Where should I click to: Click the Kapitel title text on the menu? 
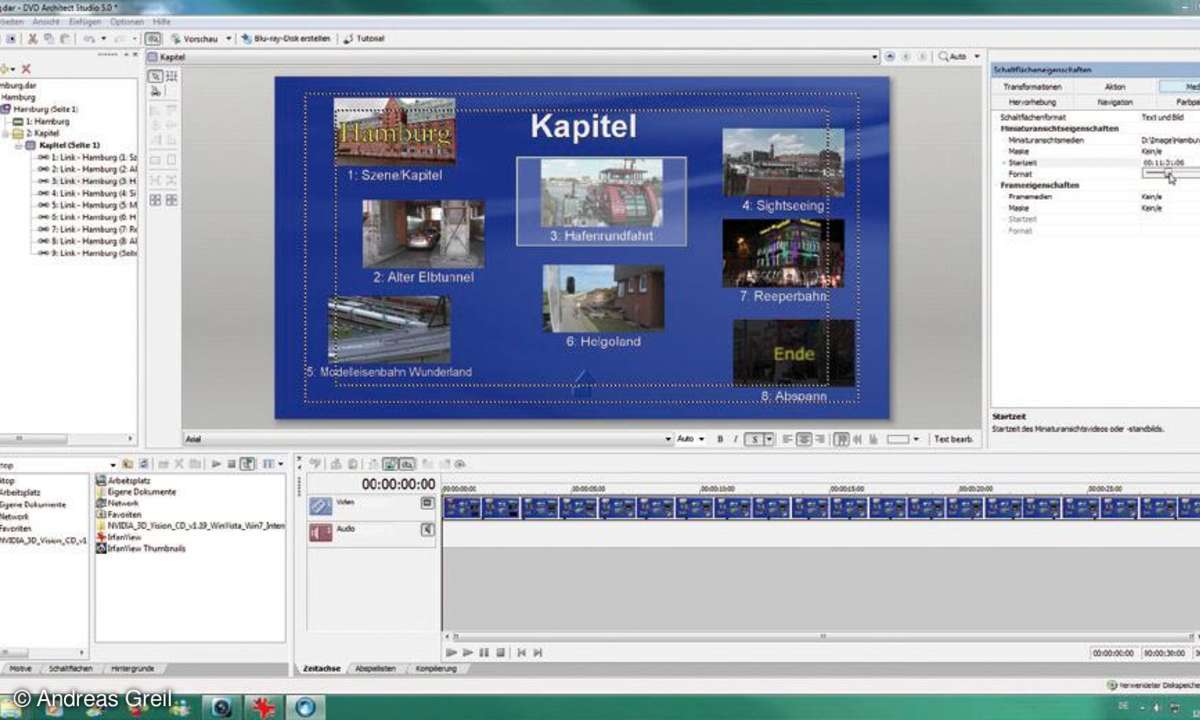pos(583,126)
